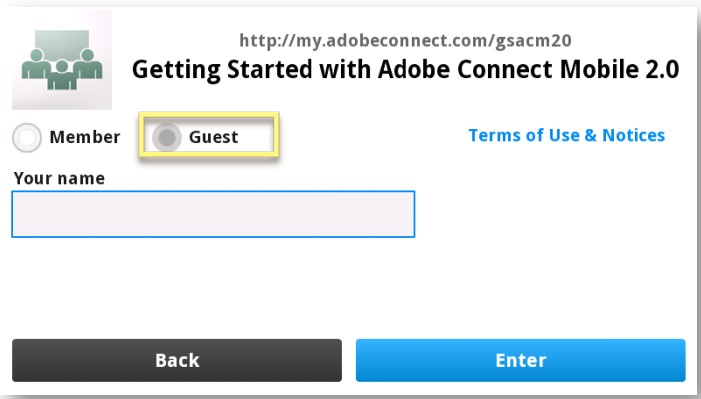Tap the gray dot inside the Guest radio
The width and height of the screenshot is (701, 399).
click(166, 137)
